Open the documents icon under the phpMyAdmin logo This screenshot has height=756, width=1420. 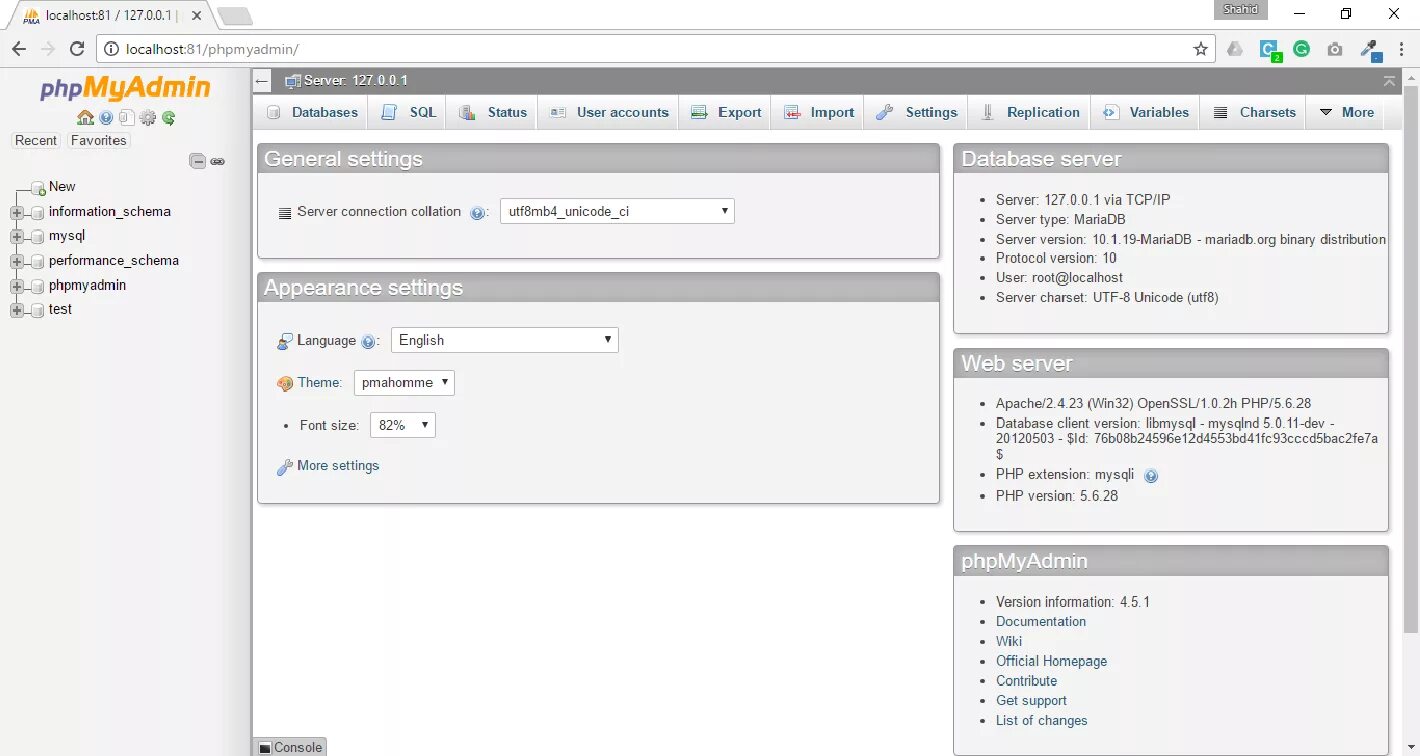coord(126,118)
